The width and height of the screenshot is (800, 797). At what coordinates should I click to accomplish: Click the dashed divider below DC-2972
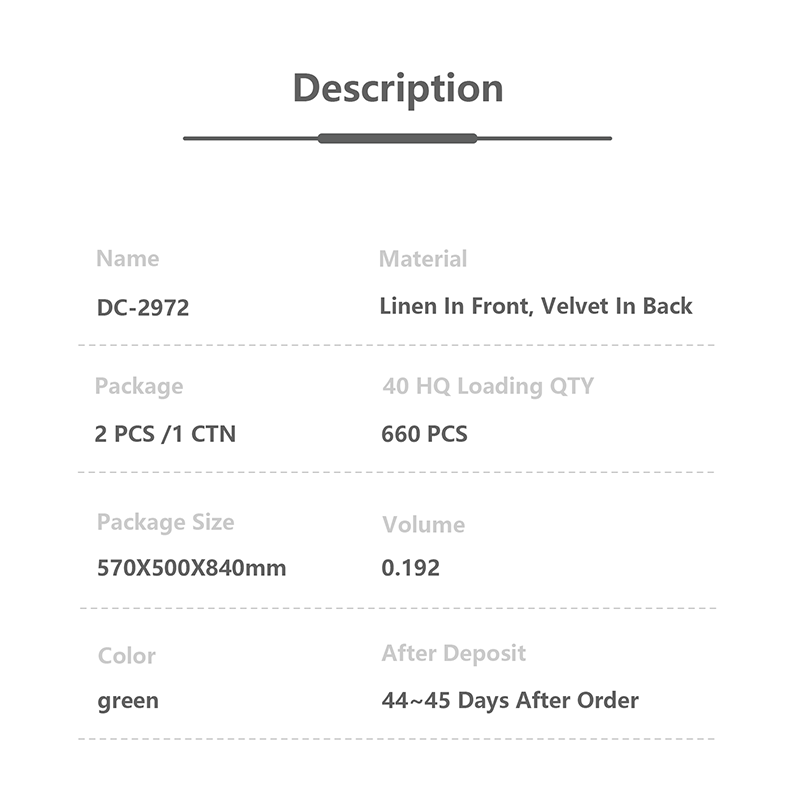(396, 345)
